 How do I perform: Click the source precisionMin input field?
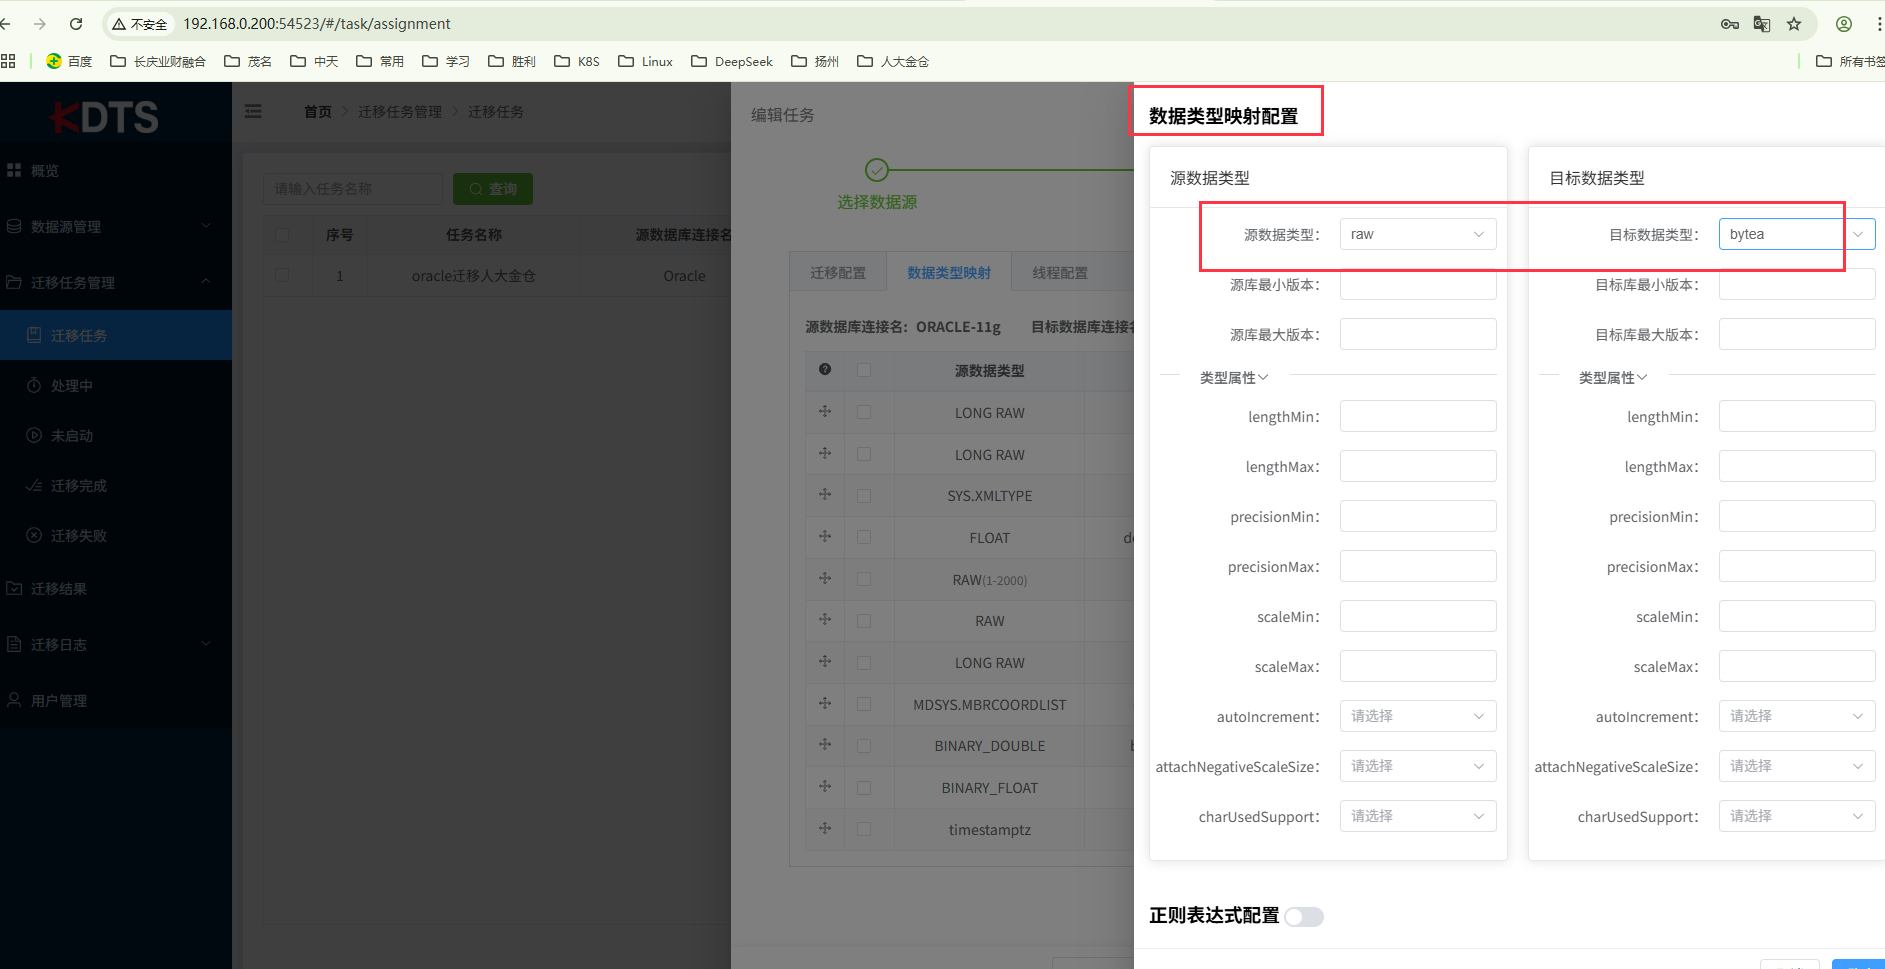1418,516
